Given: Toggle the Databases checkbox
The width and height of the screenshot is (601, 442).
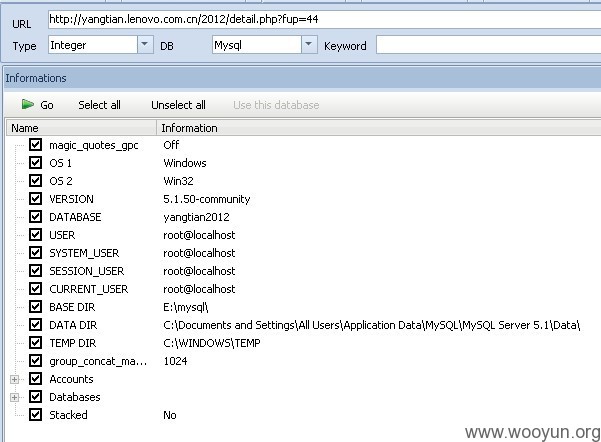Looking at the screenshot, I should [36, 397].
